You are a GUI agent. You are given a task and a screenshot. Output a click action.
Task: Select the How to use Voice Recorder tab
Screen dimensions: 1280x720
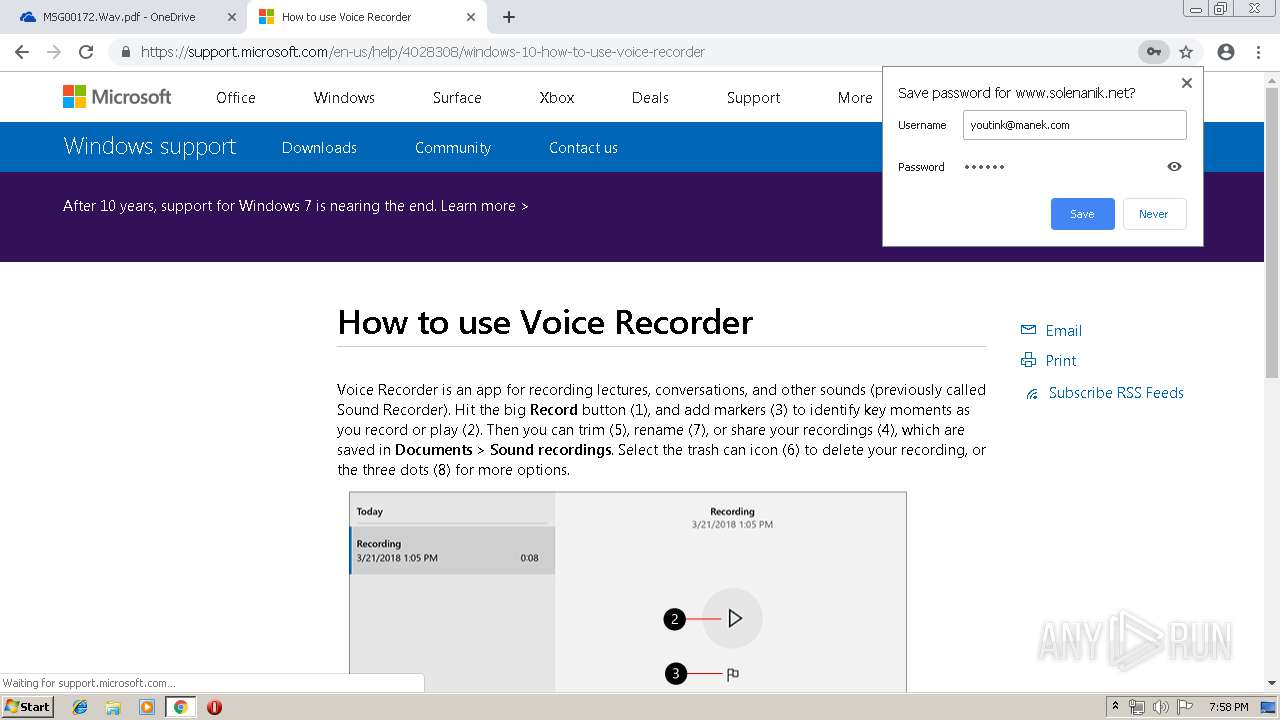[367, 17]
